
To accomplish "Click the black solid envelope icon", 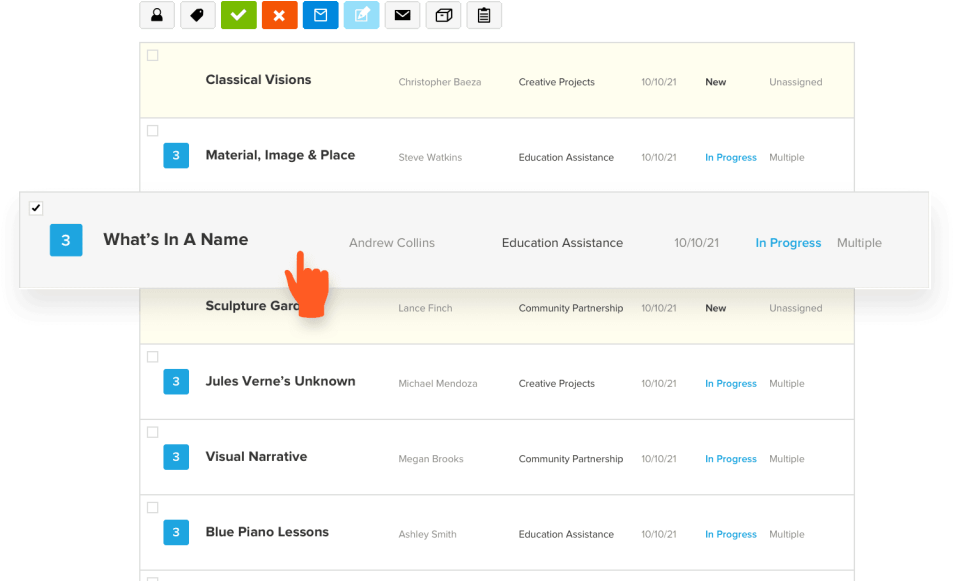I will pos(402,15).
